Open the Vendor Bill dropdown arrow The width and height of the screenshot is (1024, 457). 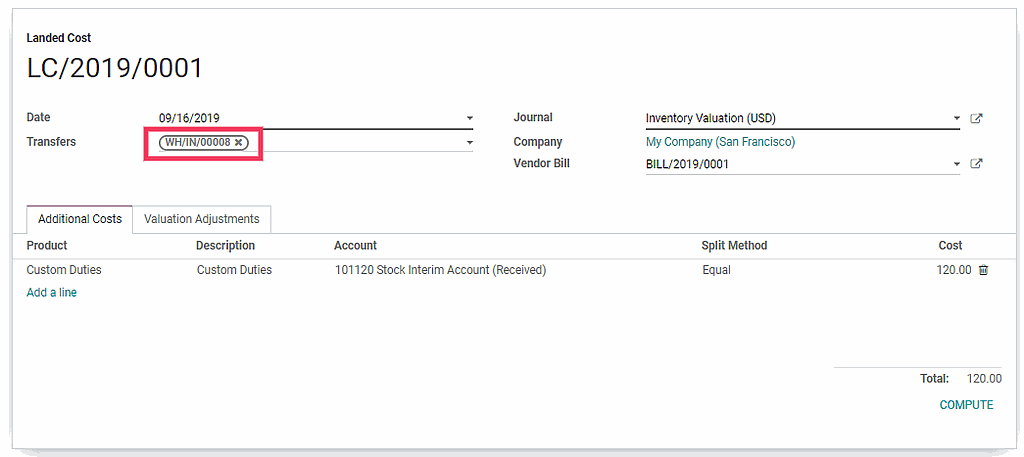[x=957, y=164]
